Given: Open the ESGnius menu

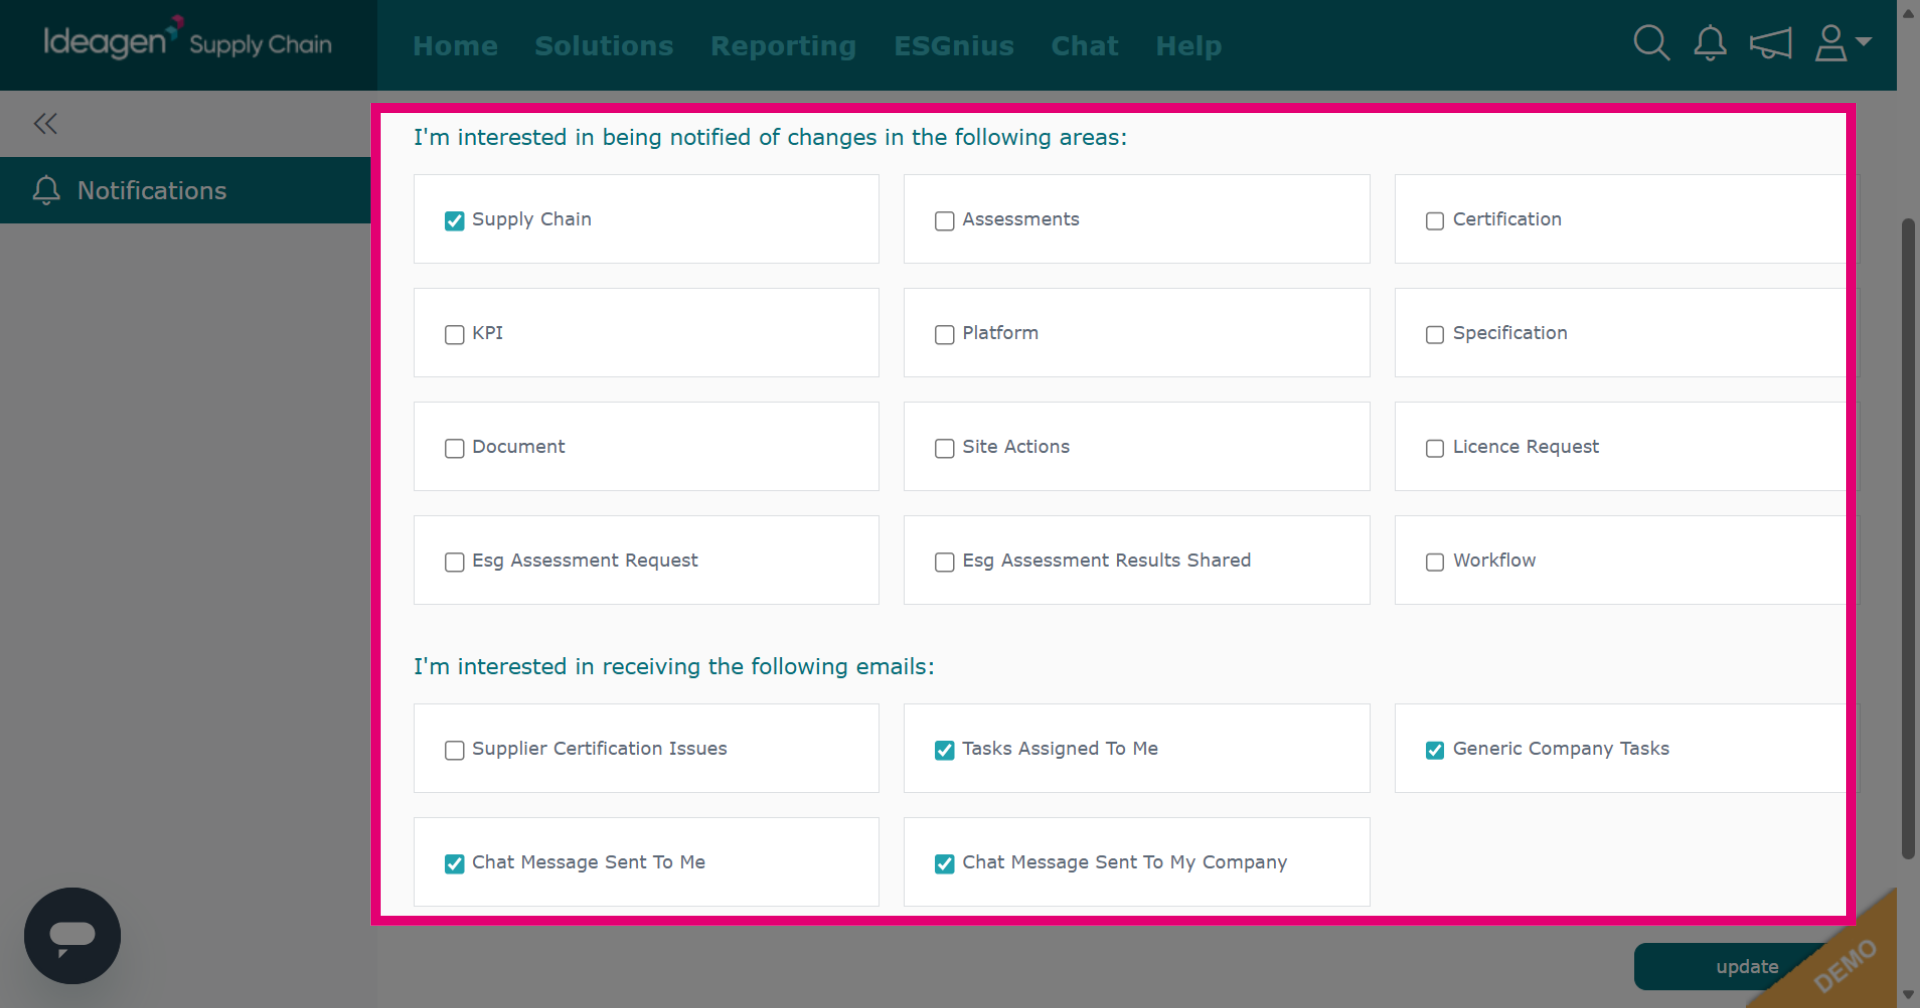Looking at the screenshot, I should point(954,46).
